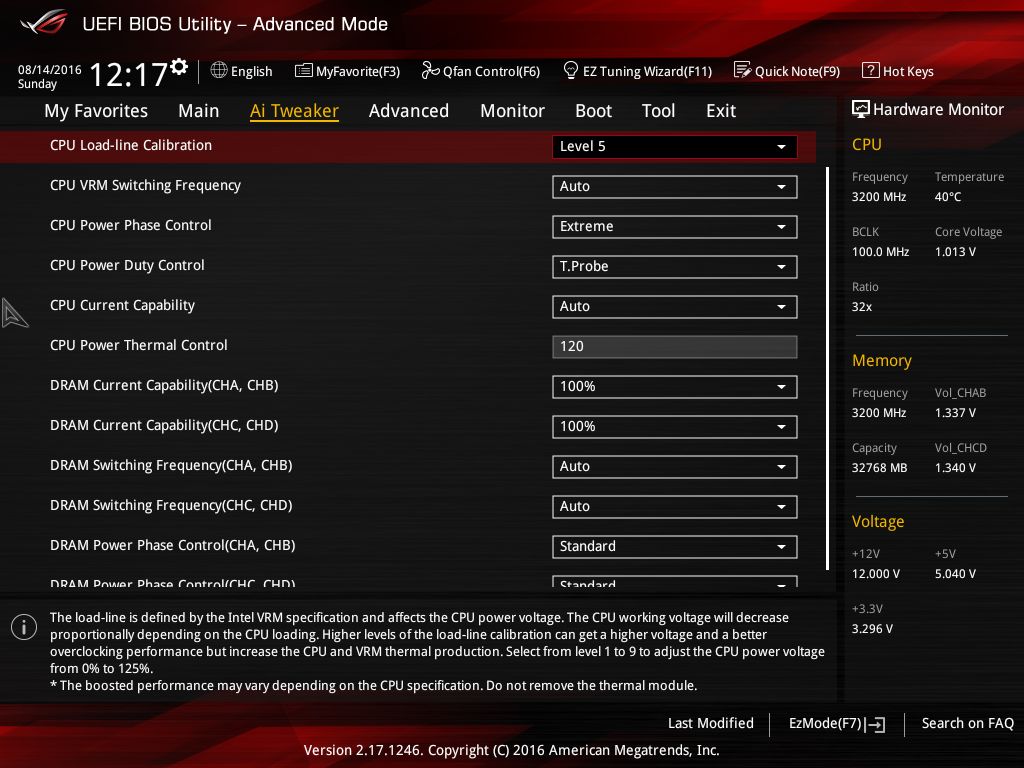Click the settings list vertical scrollbar
The height and width of the screenshot is (768, 1024).
[x=827, y=368]
